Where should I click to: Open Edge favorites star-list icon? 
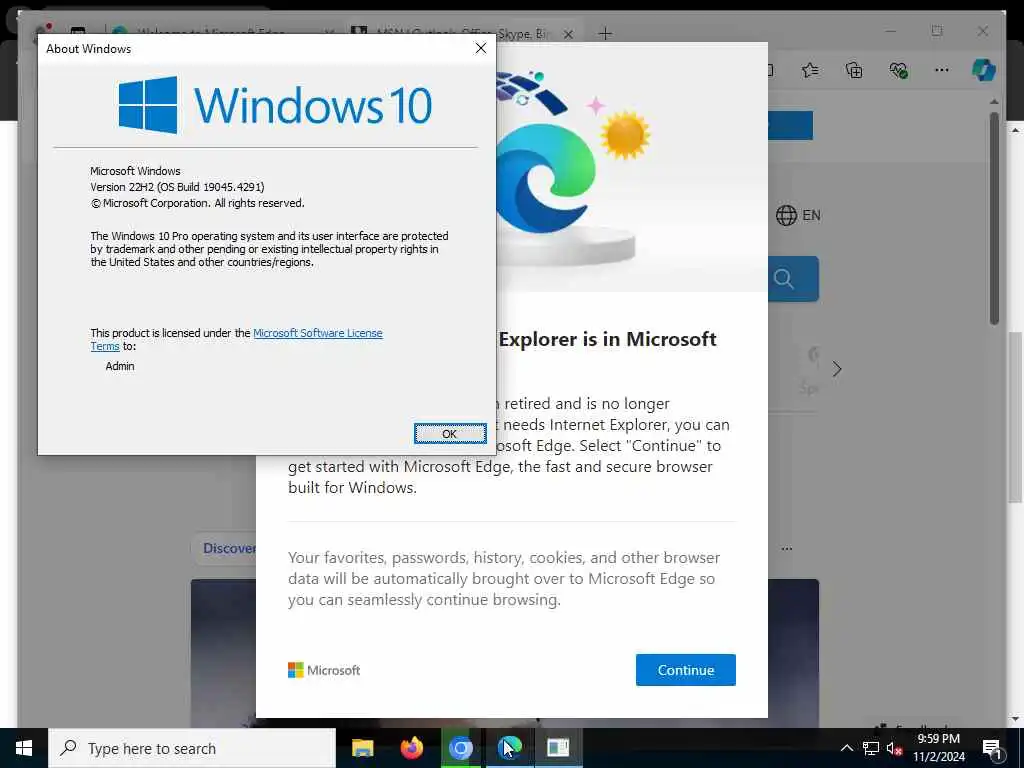(x=810, y=70)
